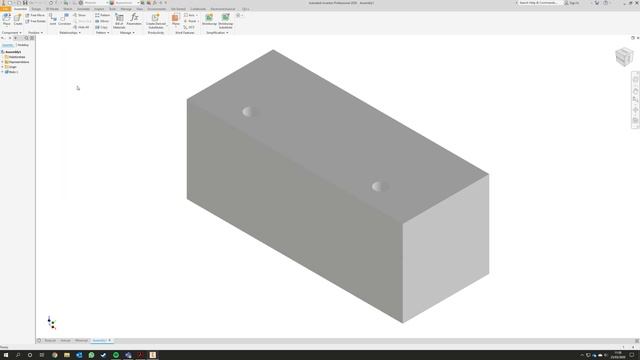Click the Copy component tool
Screen dimensions: 640x360
101,27
